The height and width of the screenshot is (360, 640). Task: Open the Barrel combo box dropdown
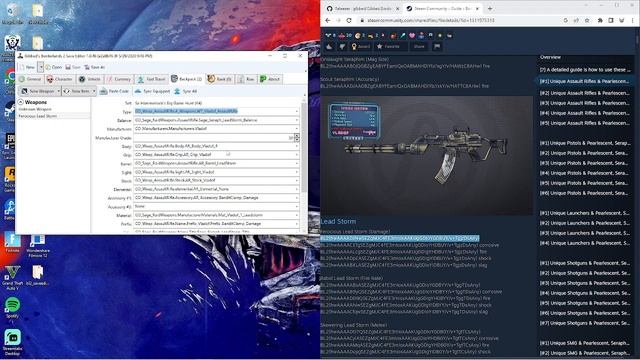pyautogui.click(x=297, y=163)
